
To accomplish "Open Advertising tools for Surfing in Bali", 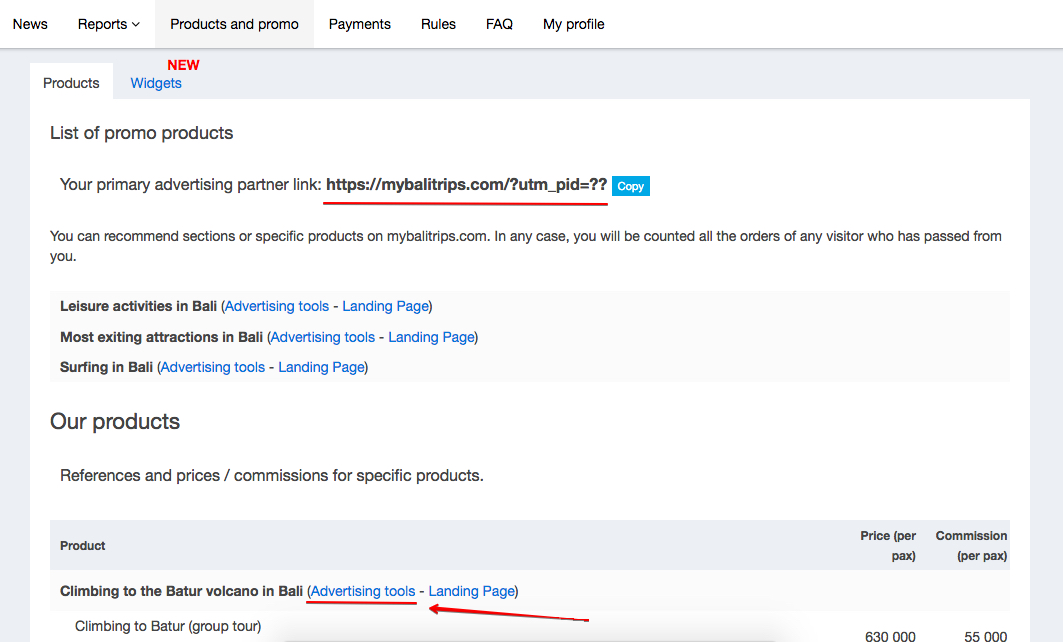I will pos(213,367).
